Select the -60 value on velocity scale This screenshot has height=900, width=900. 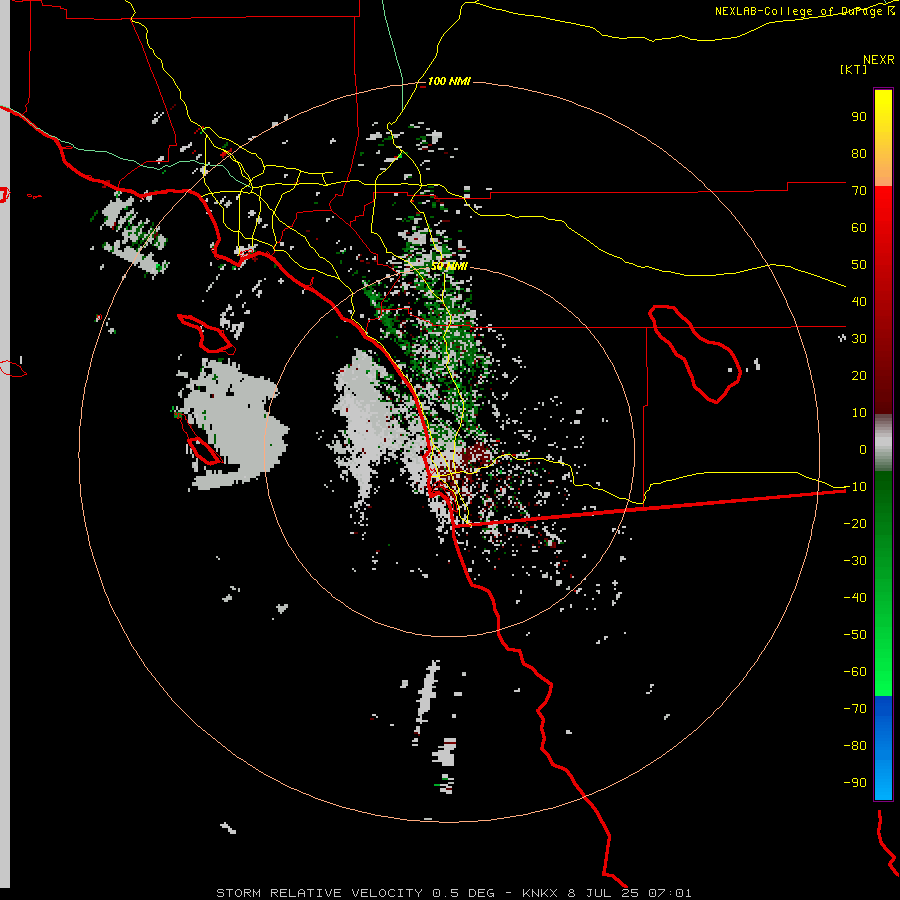click(855, 672)
